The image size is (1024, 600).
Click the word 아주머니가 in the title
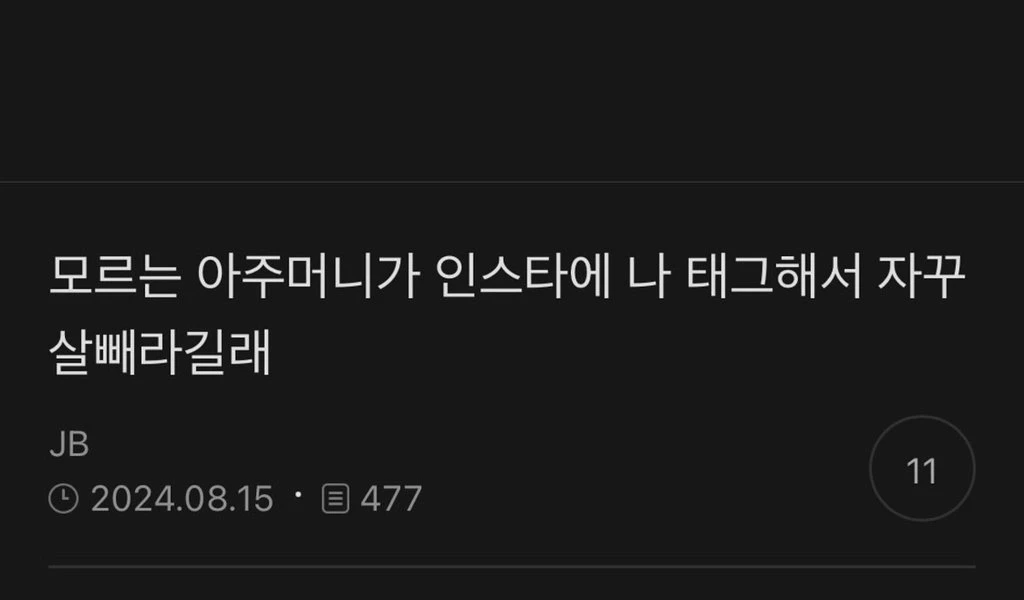(308, 277)
